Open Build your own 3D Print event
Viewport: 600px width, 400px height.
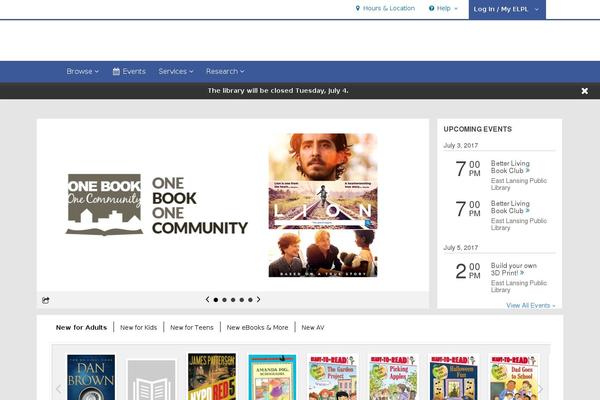point(514,269)
